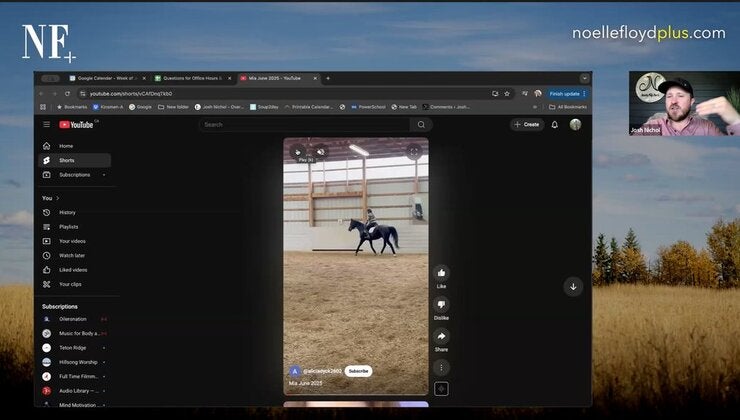Unmute the Shorts video volume
Viewport: 740px width, 420px height.
coord(320,151)
